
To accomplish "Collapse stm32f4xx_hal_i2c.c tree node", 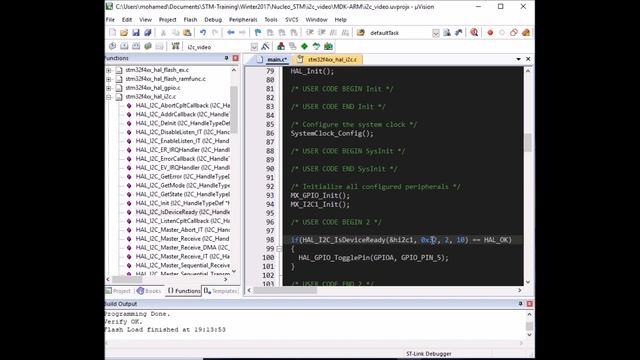I will [109, 97].
